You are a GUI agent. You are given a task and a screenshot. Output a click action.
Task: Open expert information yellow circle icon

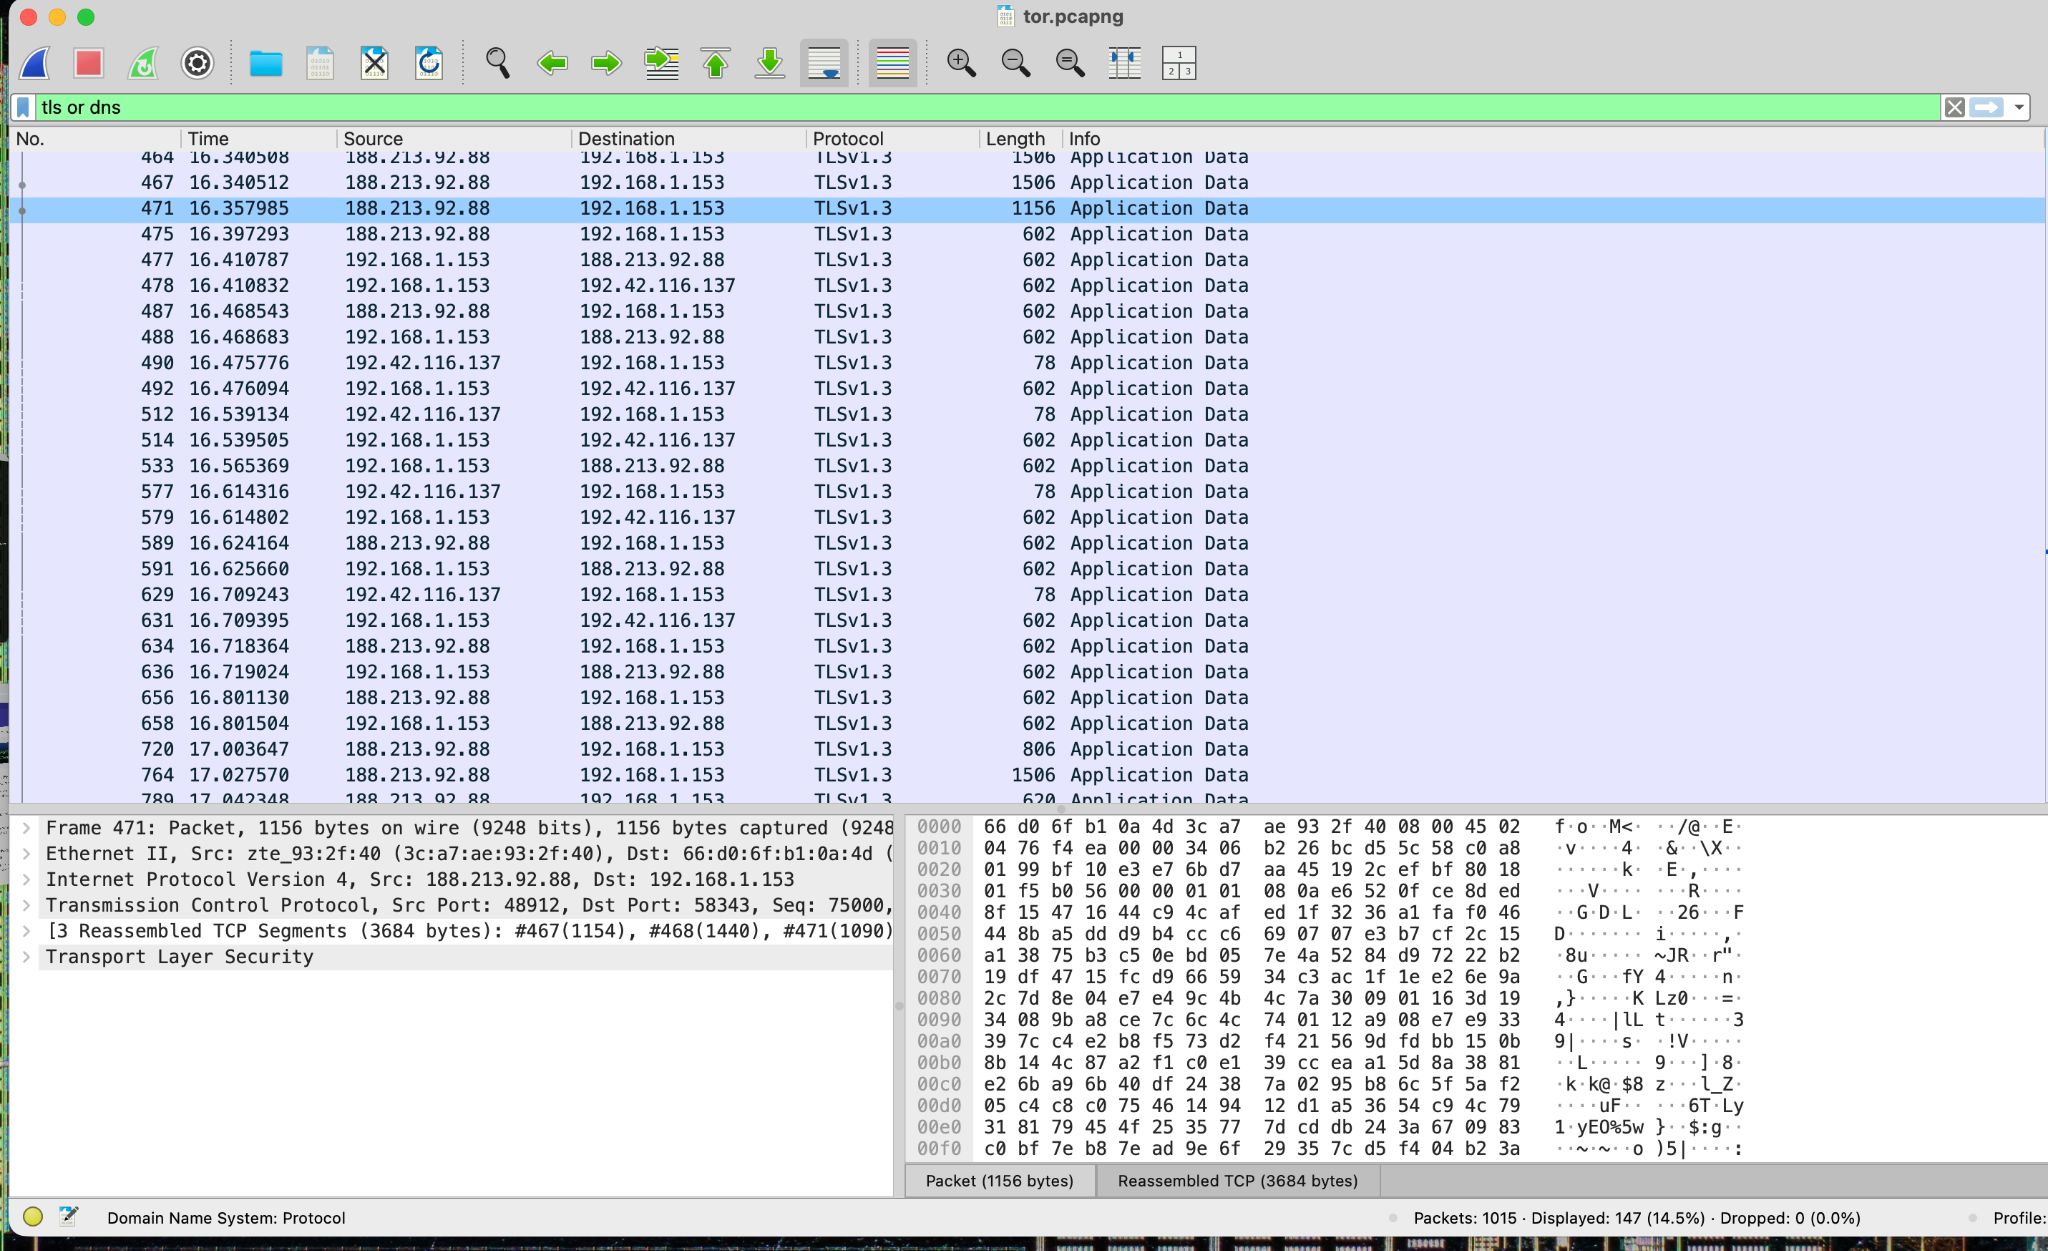pyautogui.click(x=33, y=1217)
